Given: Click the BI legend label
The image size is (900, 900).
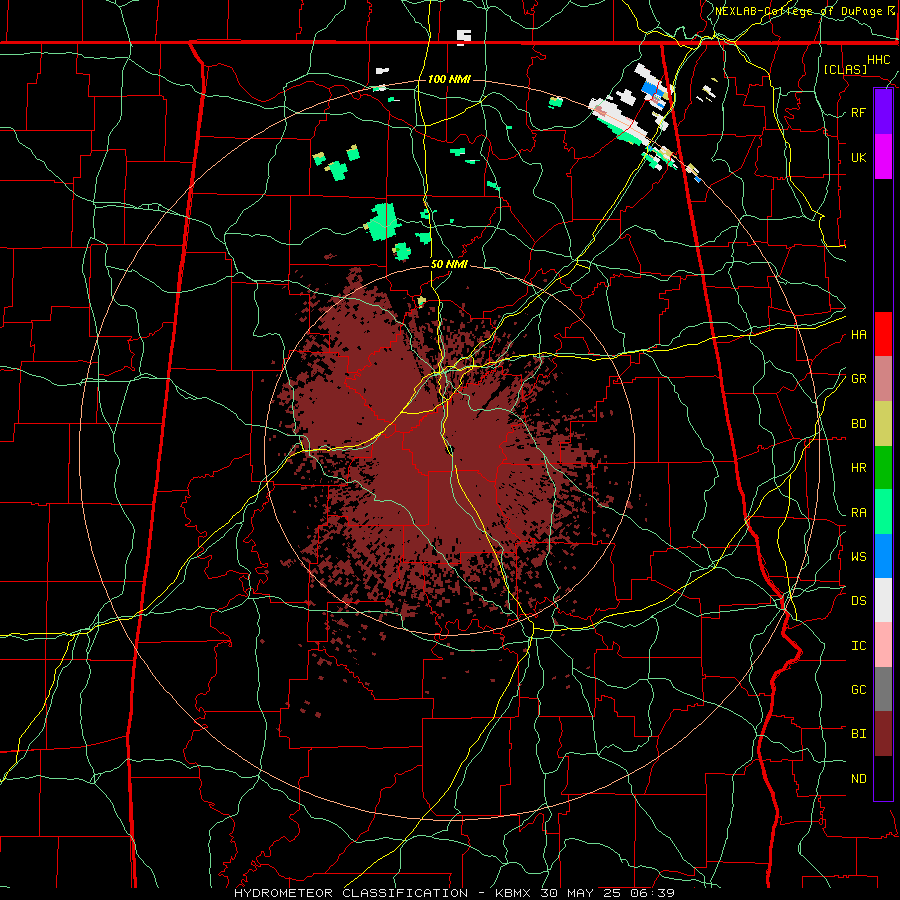Looking at the screenshot, I should click(x=858, y=734).
